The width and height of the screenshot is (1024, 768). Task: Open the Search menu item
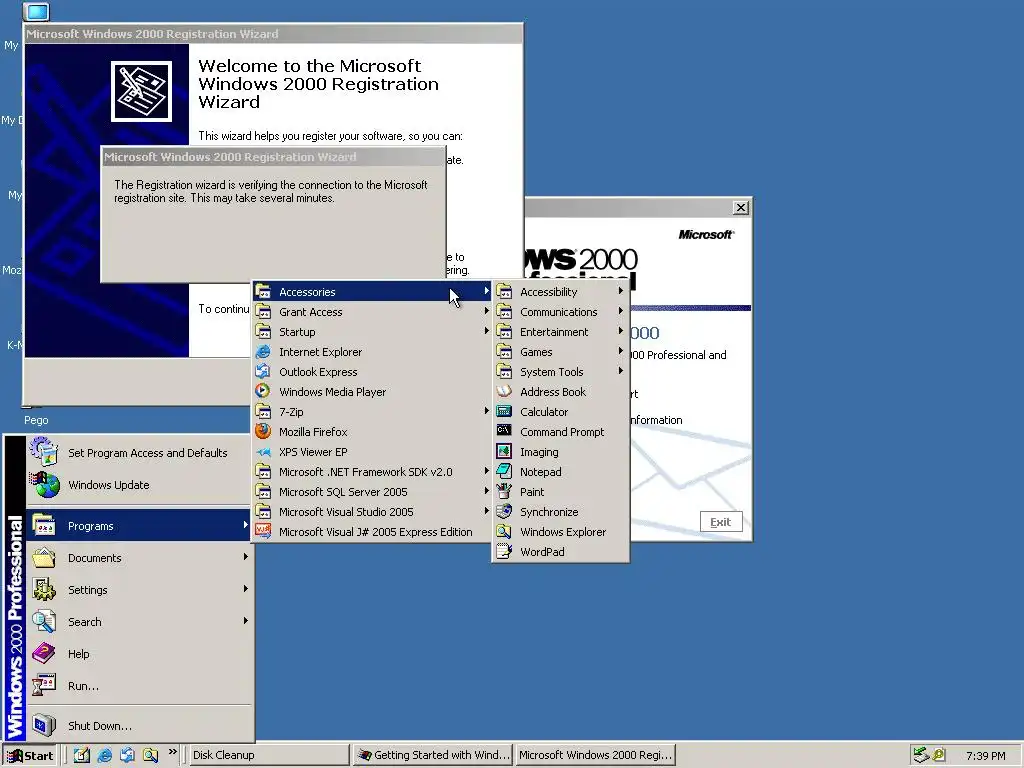pos(139,622)
